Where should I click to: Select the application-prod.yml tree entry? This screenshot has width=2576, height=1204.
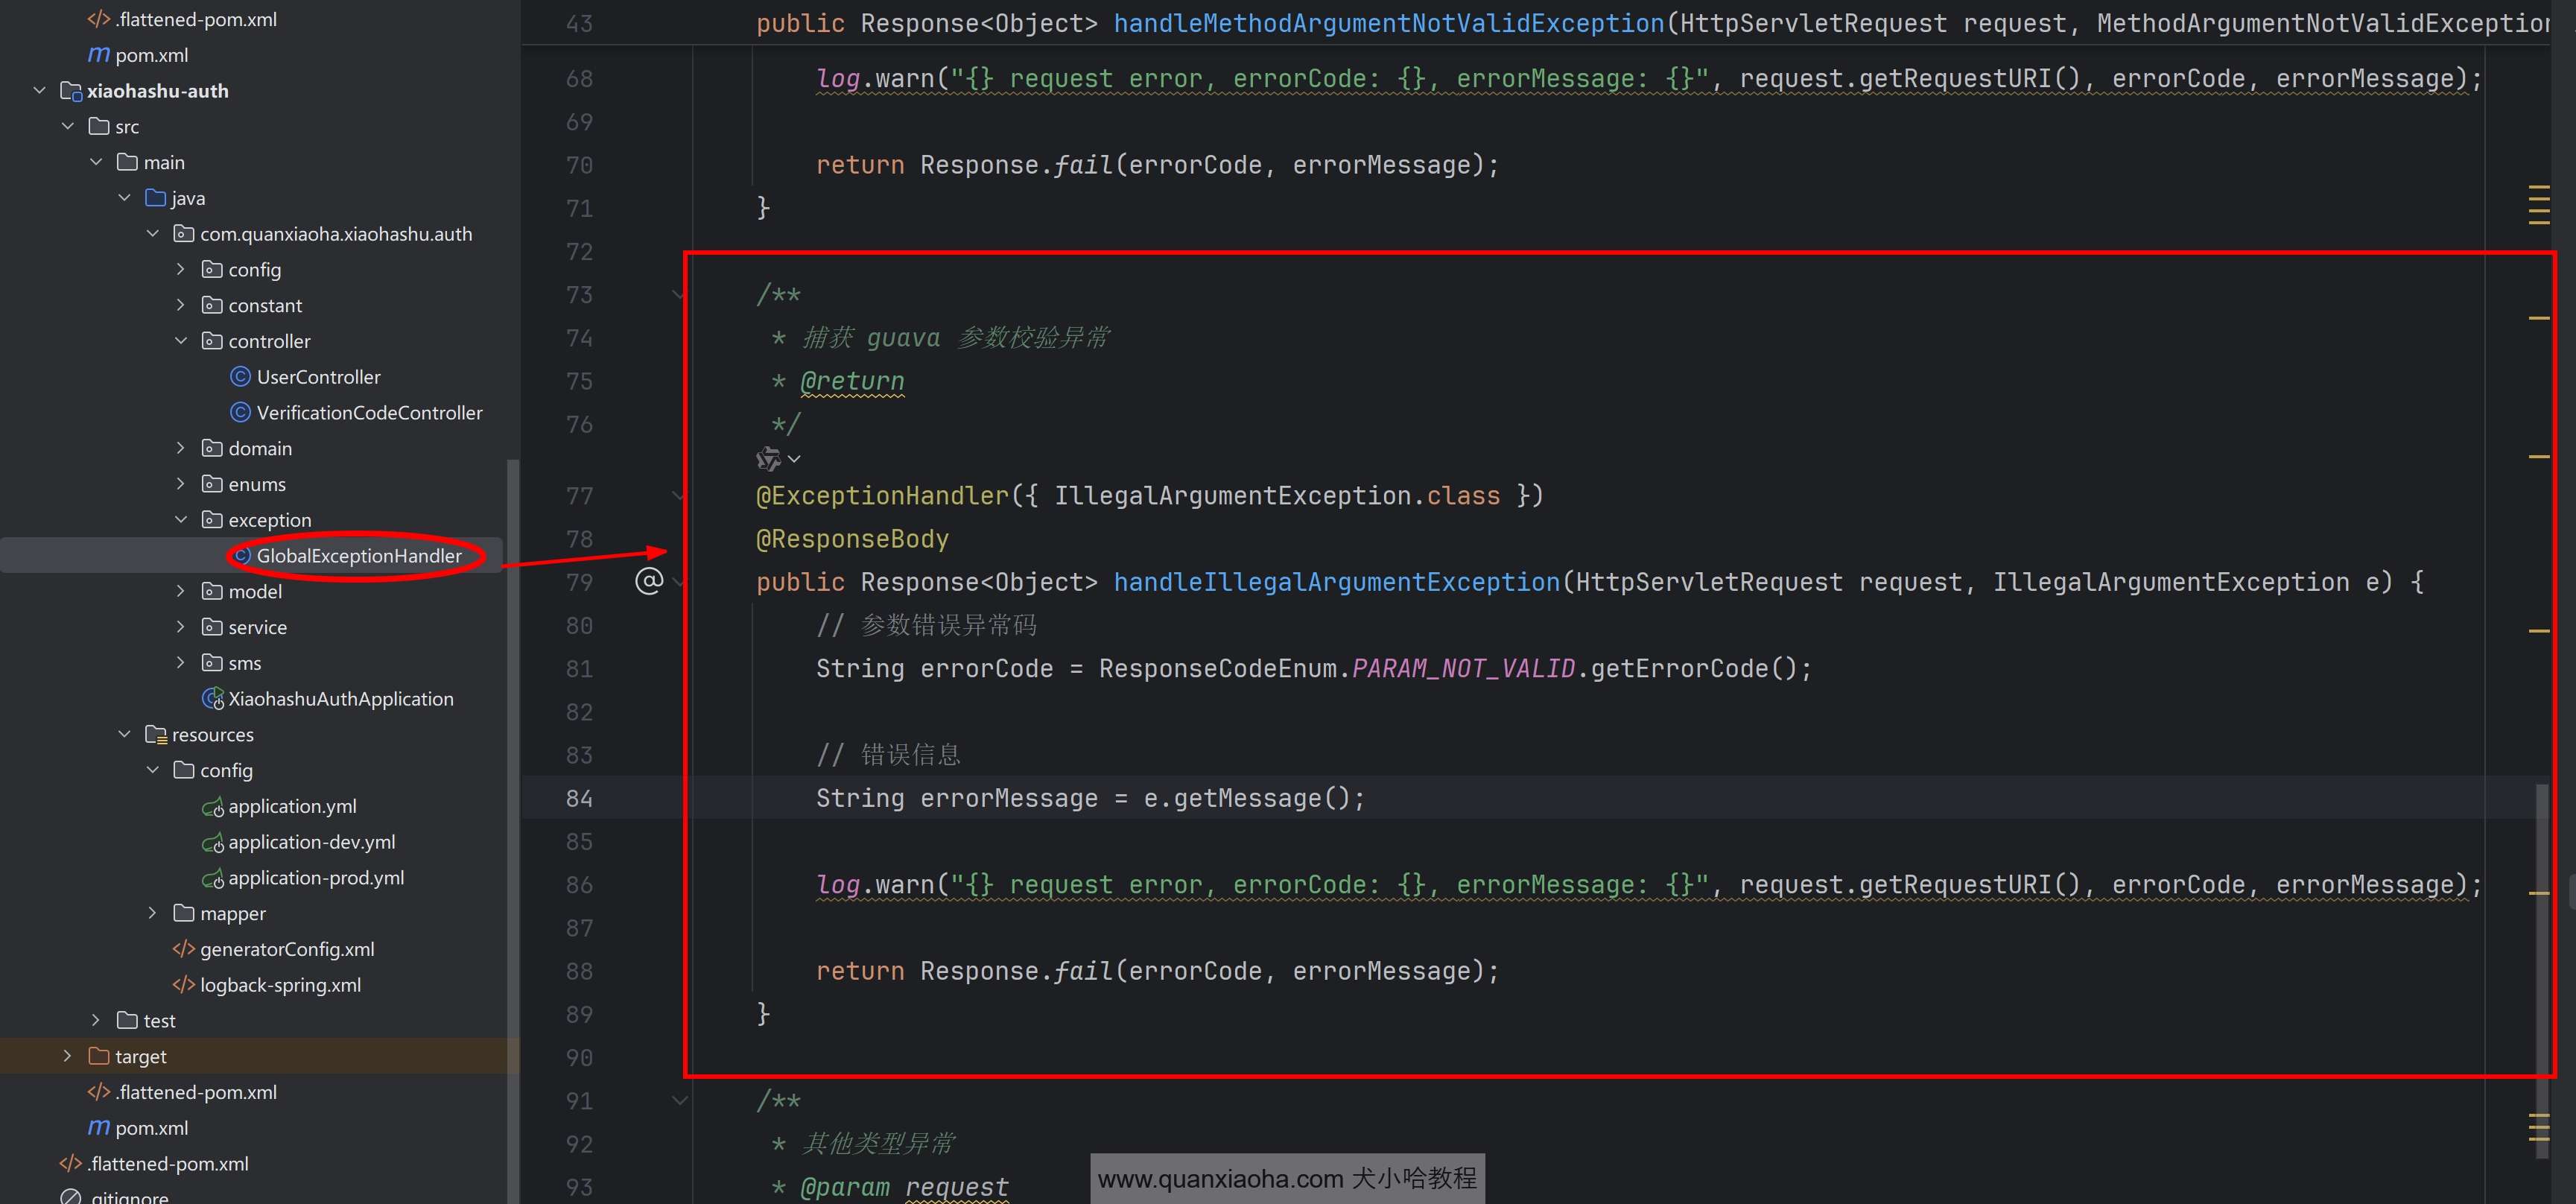[x=316, y=878]
